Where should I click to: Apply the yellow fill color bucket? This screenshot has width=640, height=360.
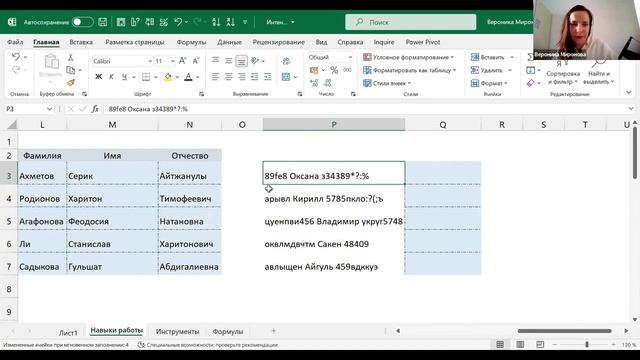(168, 77)
